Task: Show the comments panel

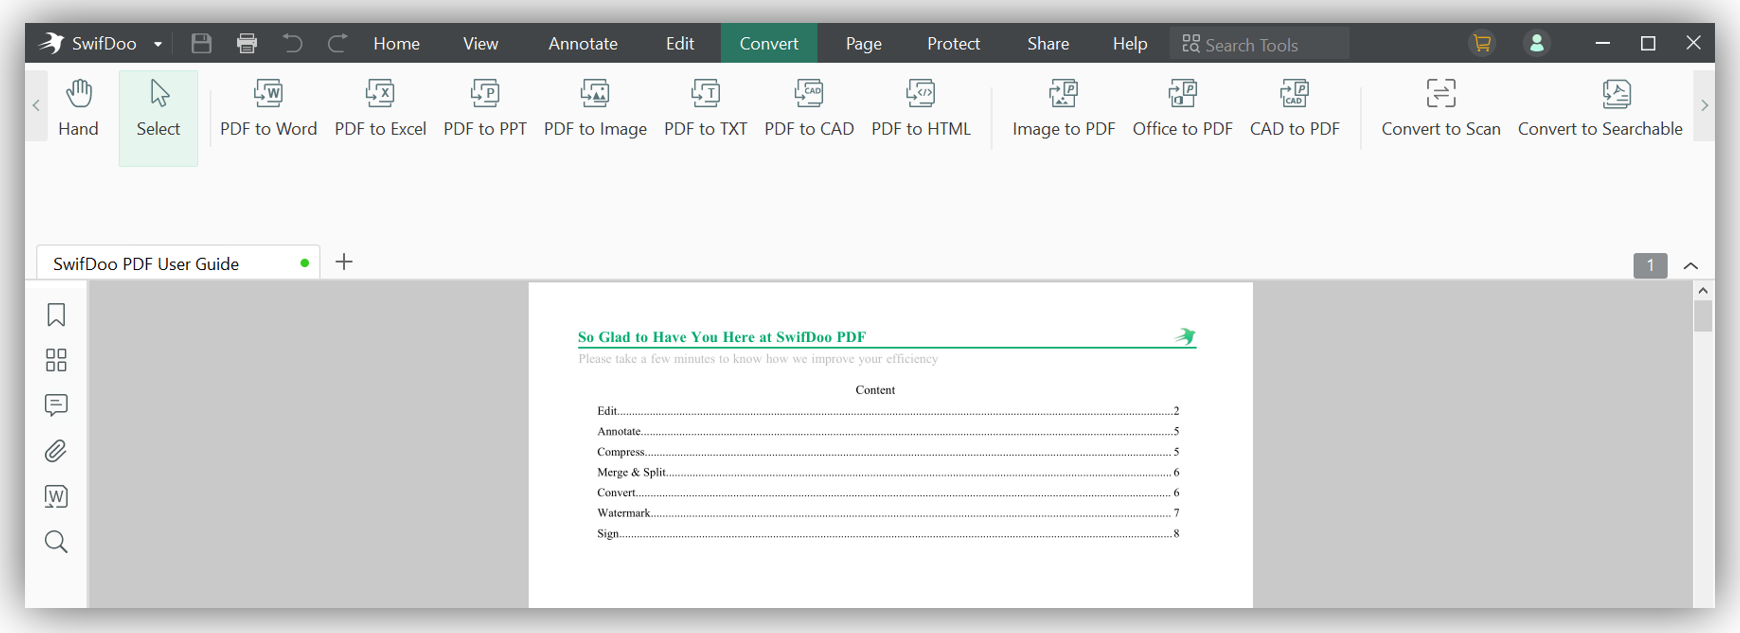Action: coord(56,405)
